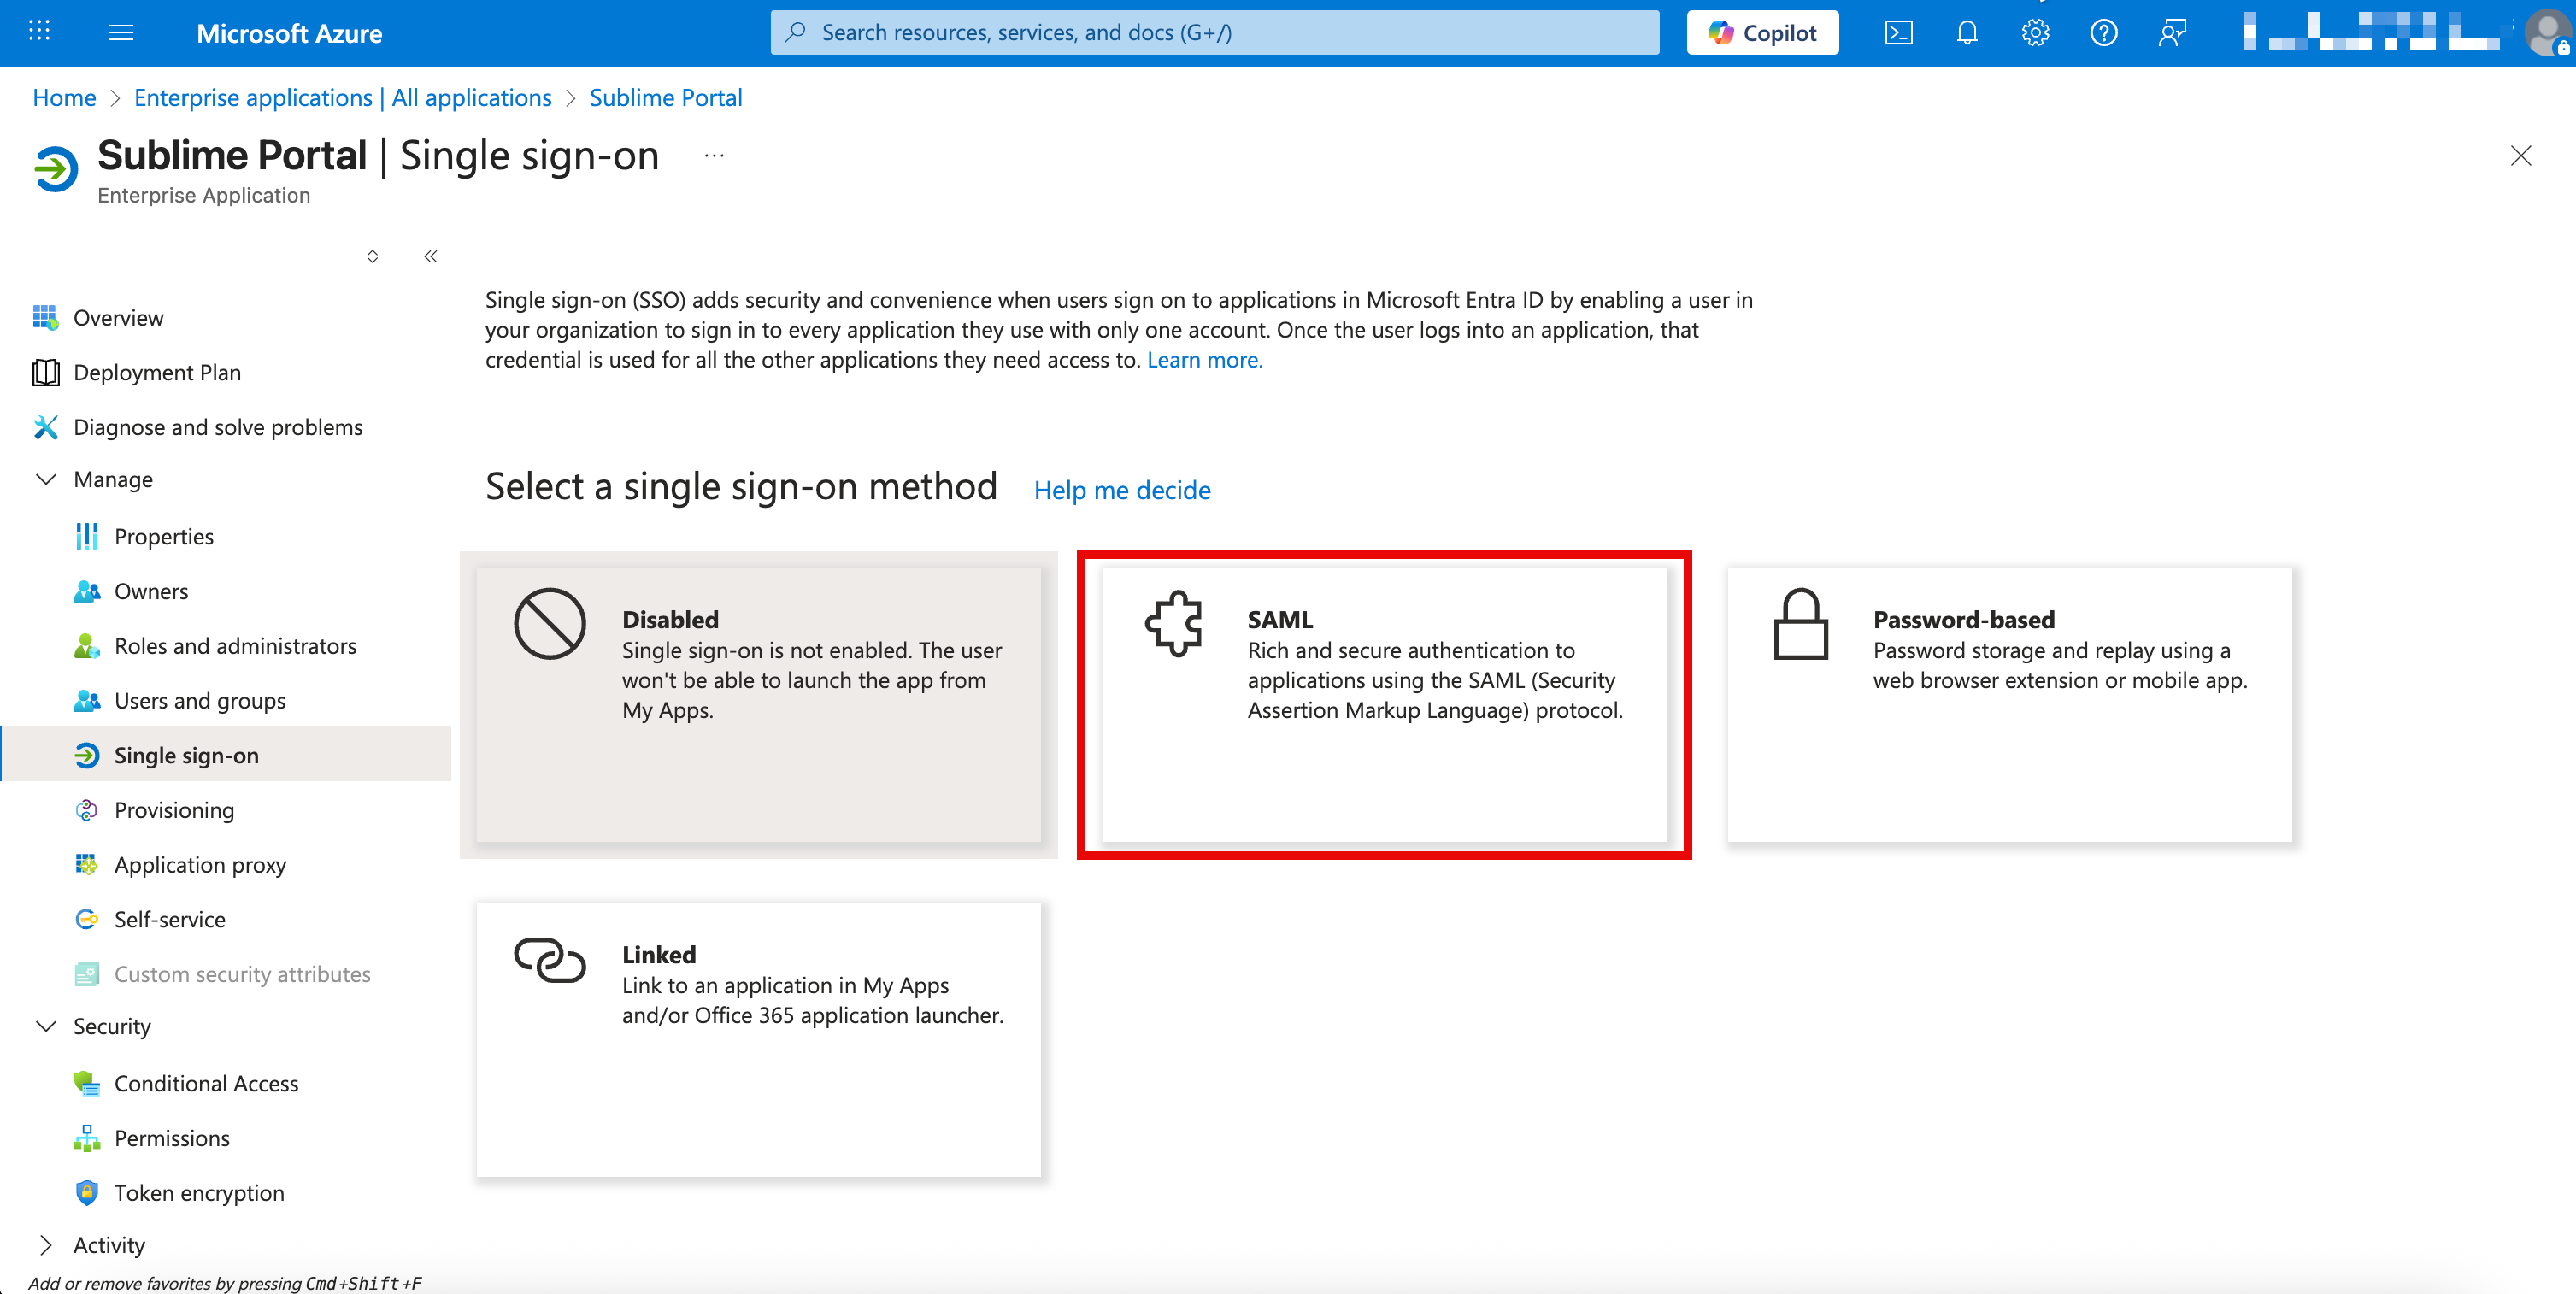
Task: Click the search resources input field
Action: point(1214,33)
